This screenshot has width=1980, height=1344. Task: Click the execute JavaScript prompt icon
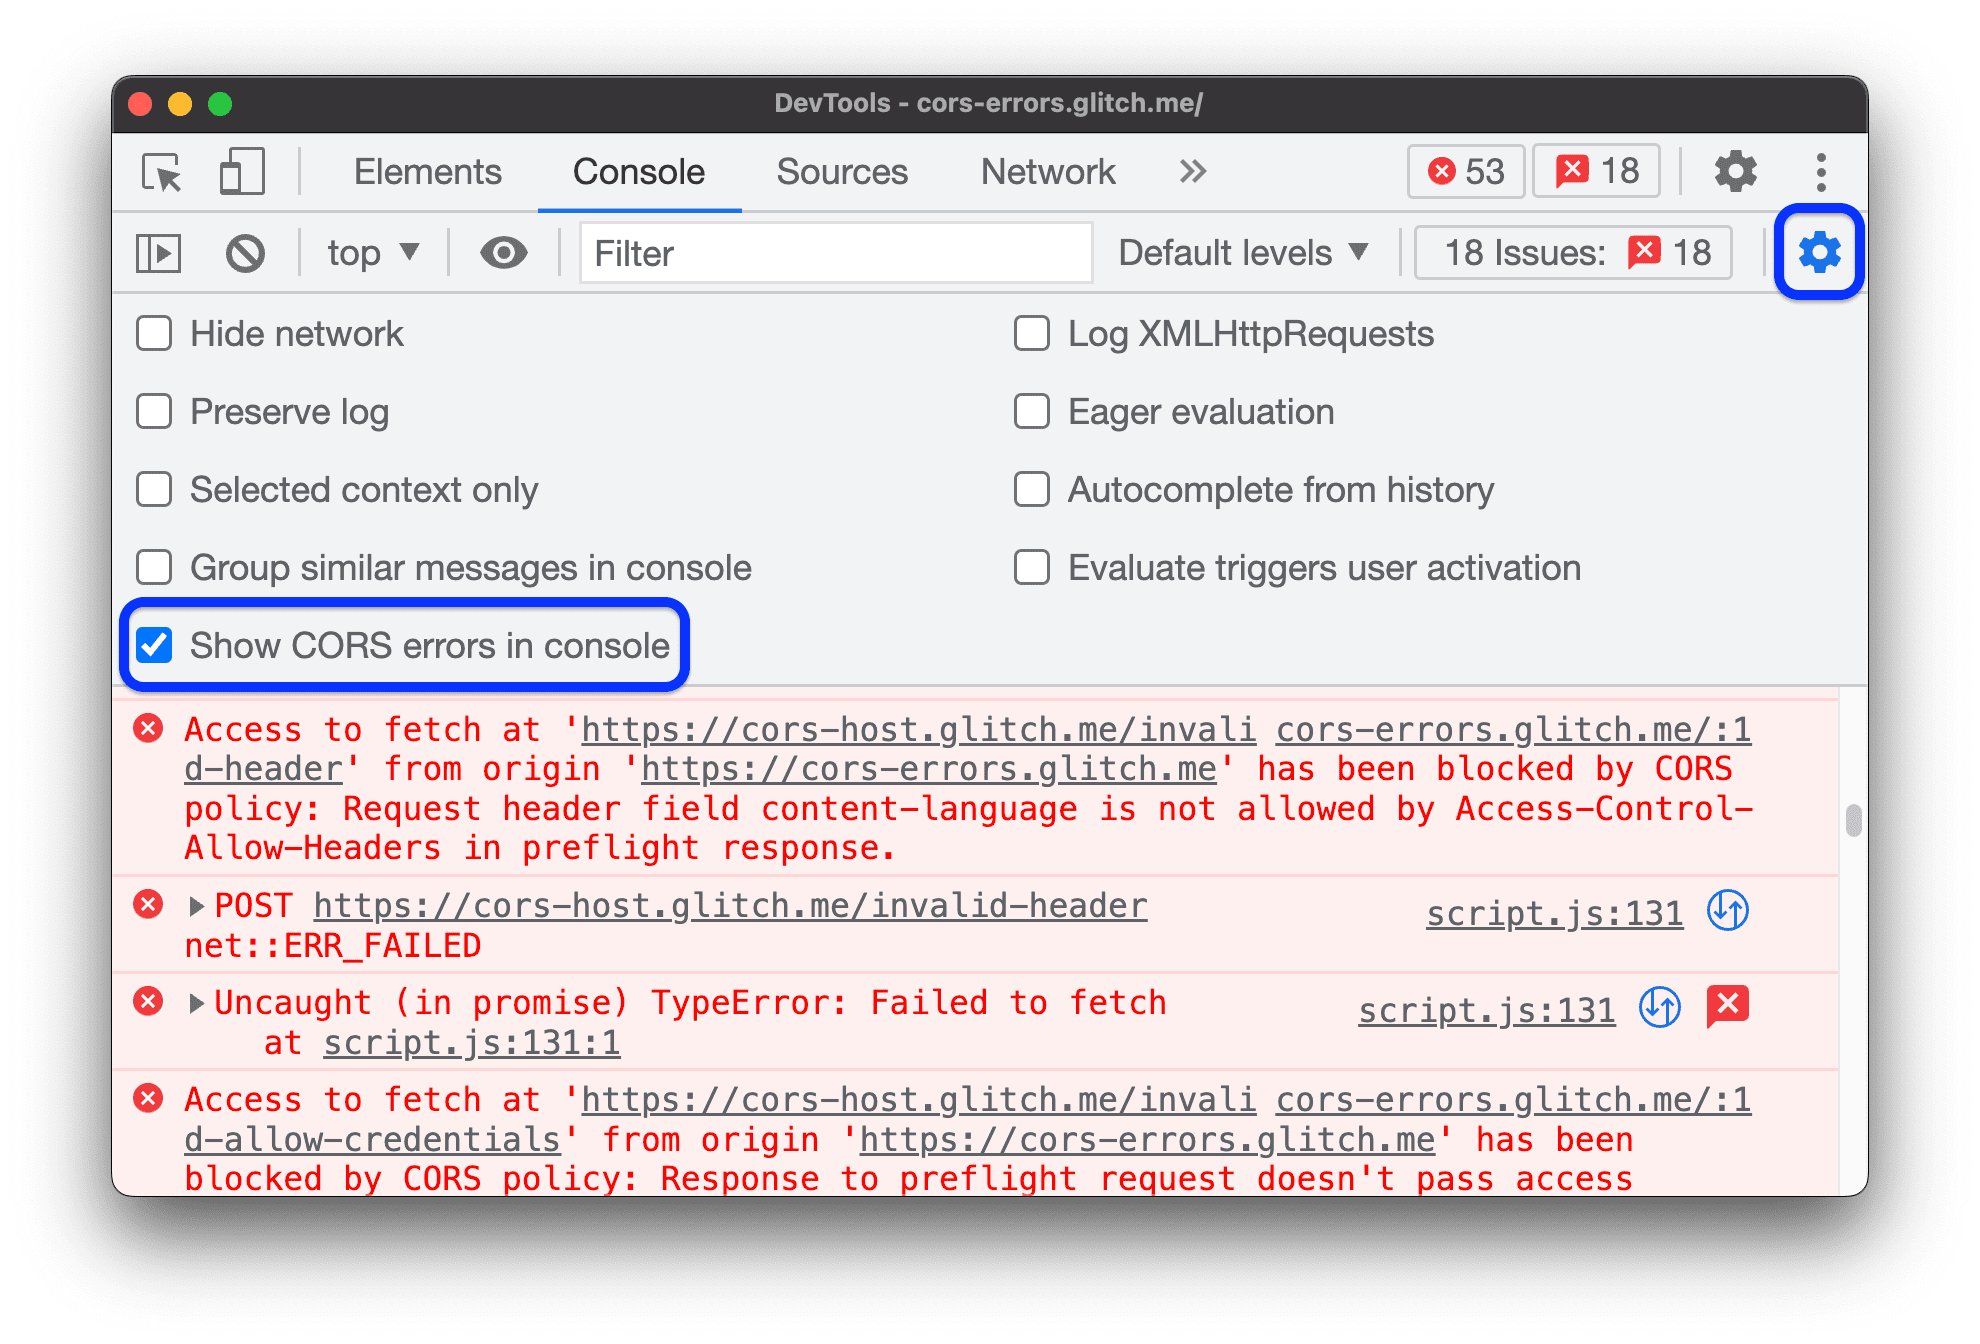(162, 252)
